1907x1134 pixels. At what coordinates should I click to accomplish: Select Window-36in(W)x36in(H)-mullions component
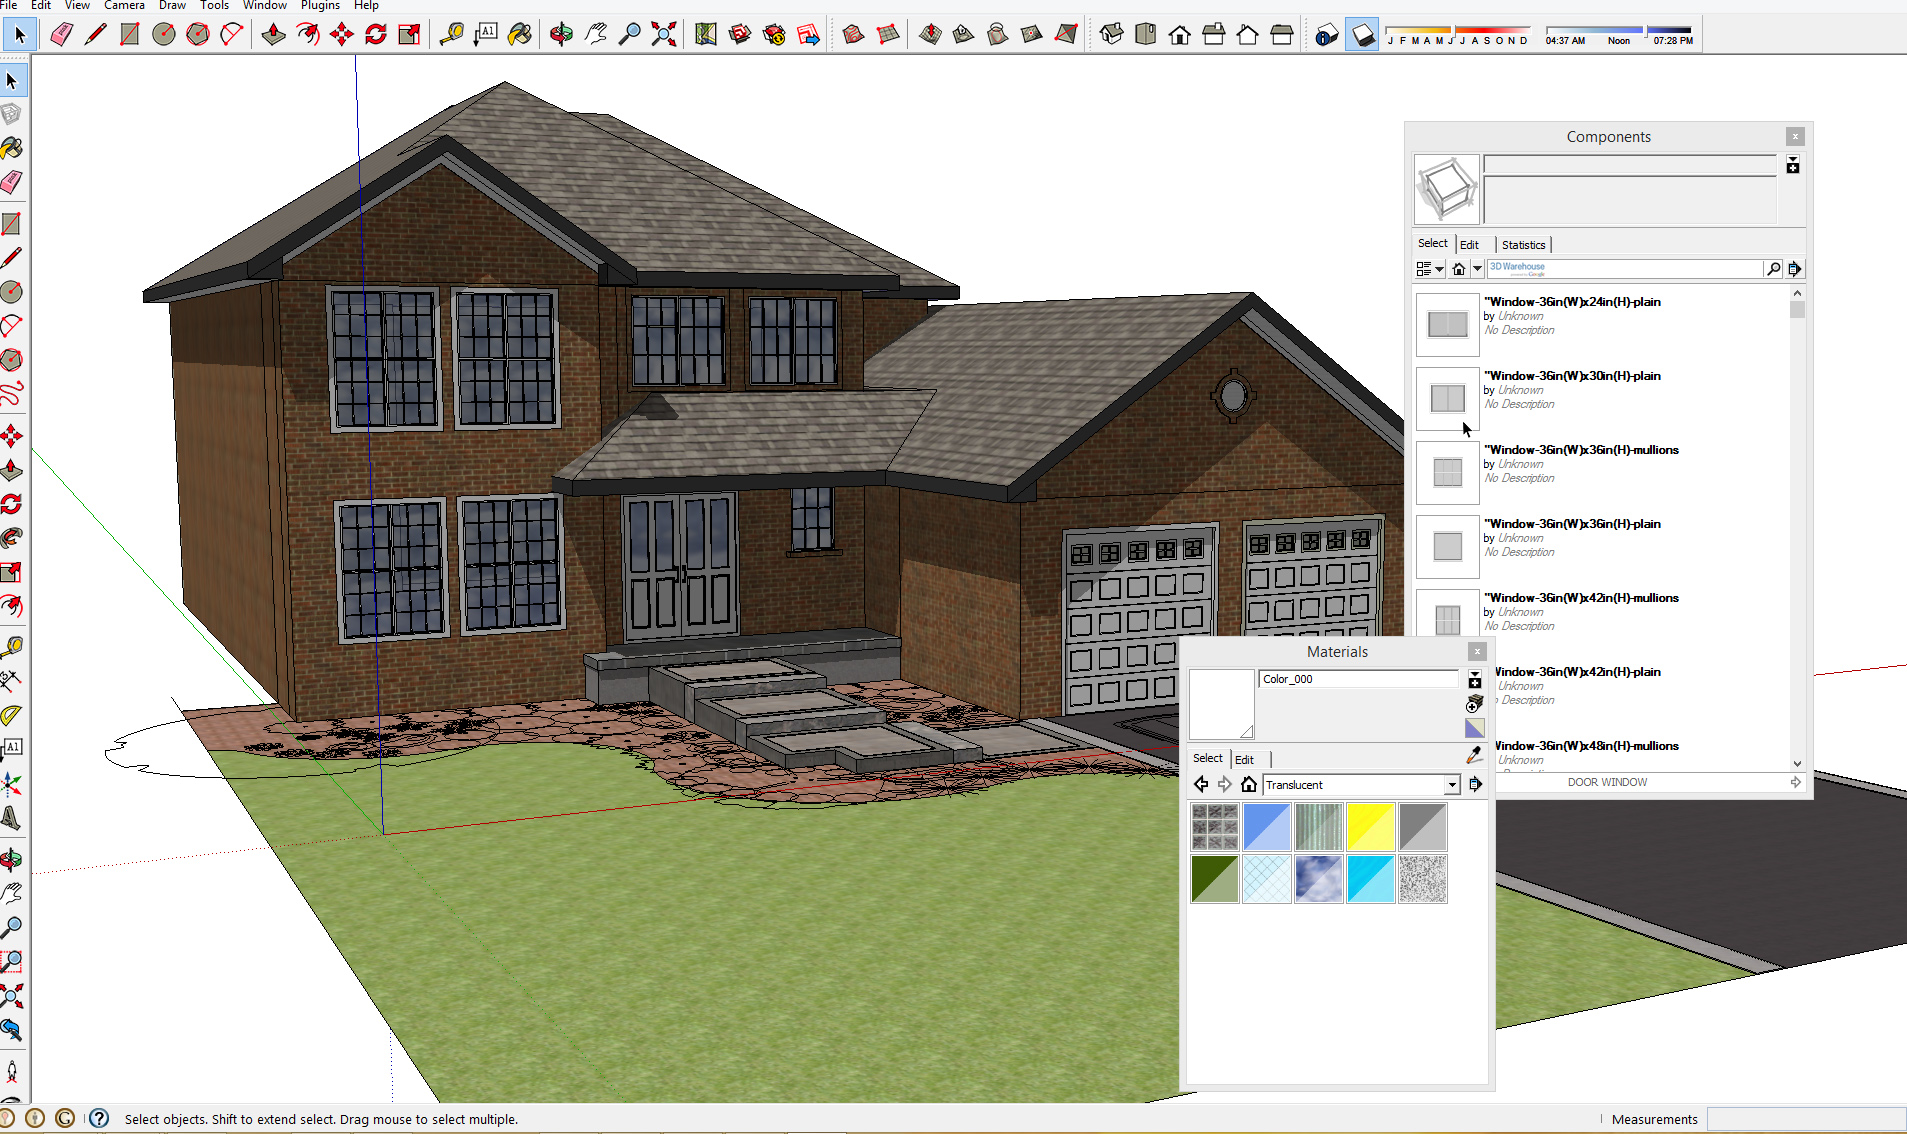(x=1603, y=471)
